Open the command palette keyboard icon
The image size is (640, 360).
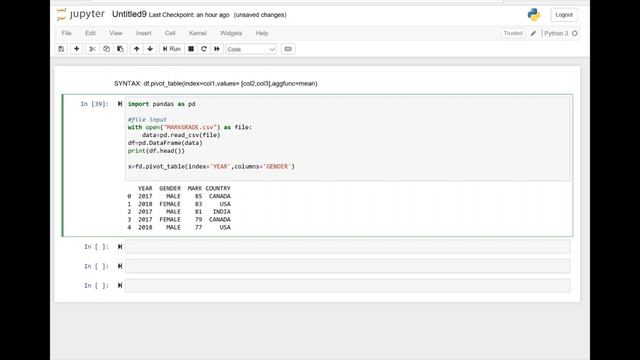288,49
